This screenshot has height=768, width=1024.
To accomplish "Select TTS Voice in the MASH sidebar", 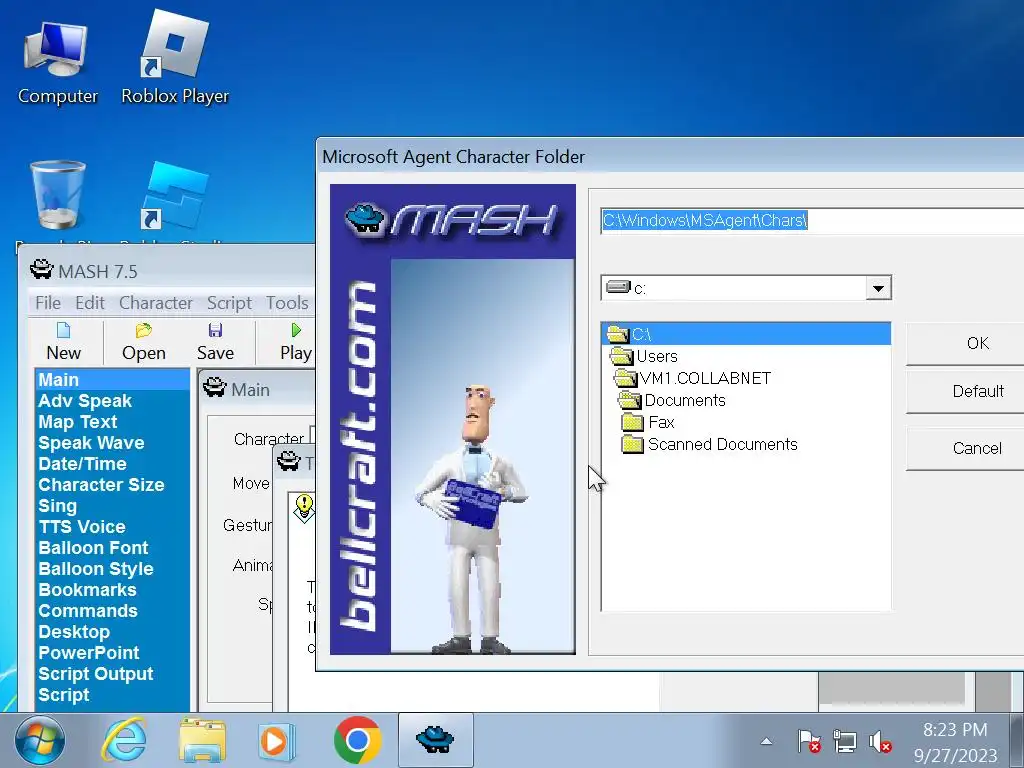I will [x=112, y=526].
